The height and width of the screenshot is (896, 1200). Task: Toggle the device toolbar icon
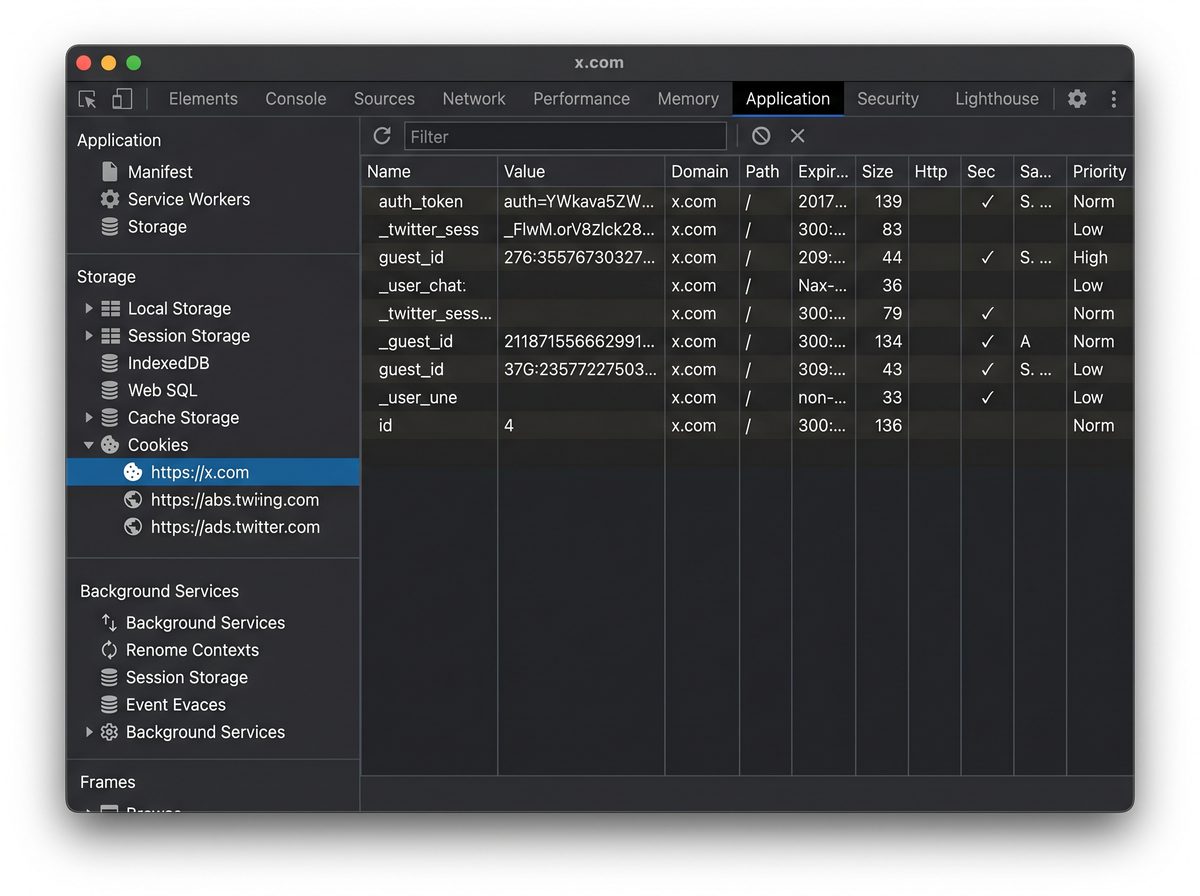coord(122,99)
